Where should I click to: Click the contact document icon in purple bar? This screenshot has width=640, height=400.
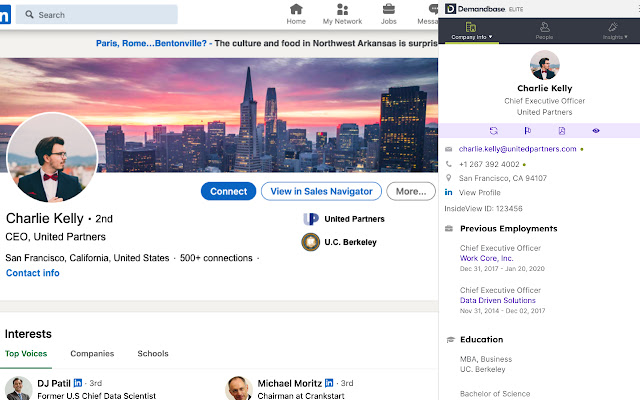click(x=562, y=131)
